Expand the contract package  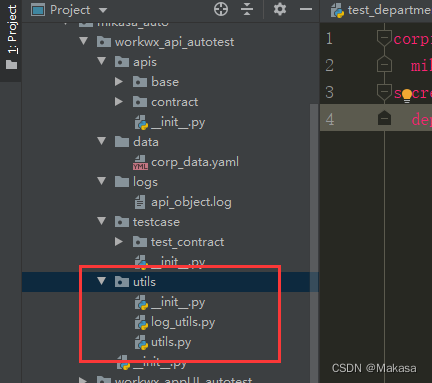pos(119,102)
